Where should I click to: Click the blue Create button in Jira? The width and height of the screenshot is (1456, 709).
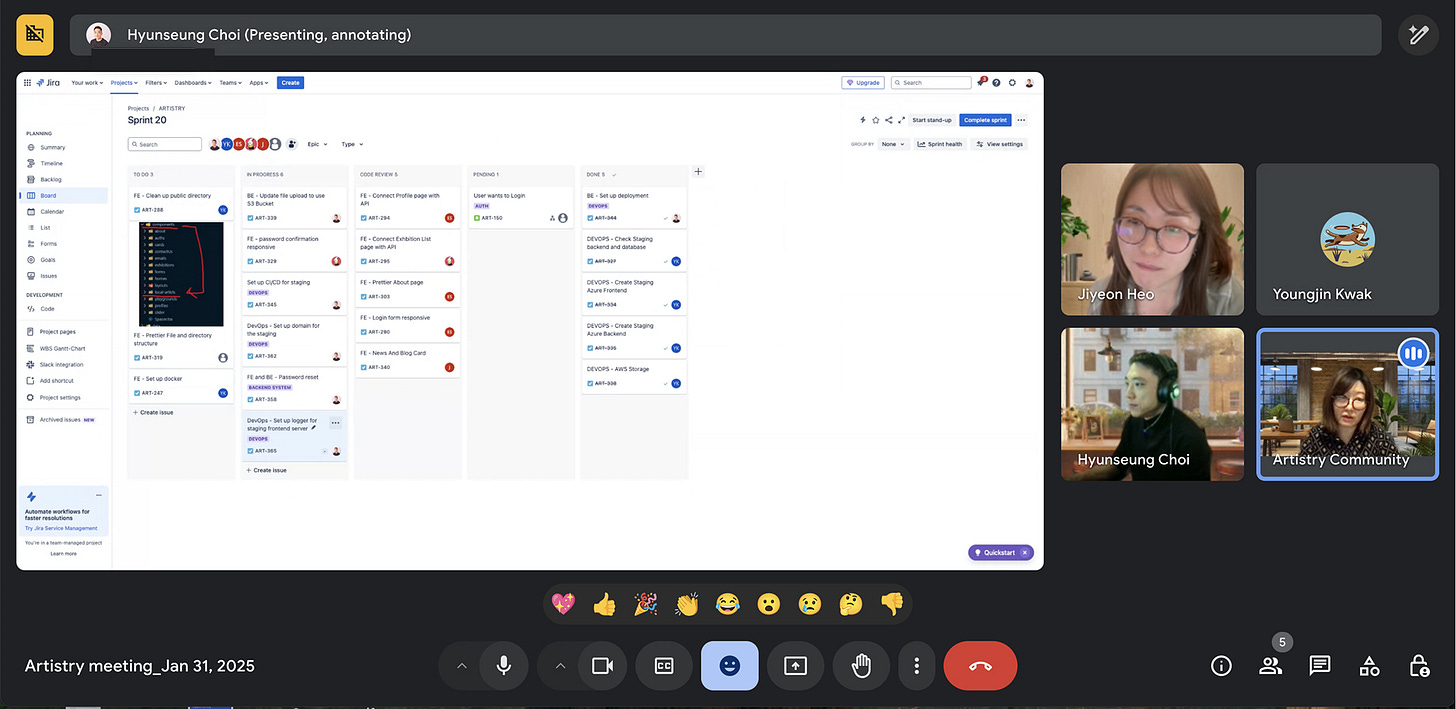(290, 83)
